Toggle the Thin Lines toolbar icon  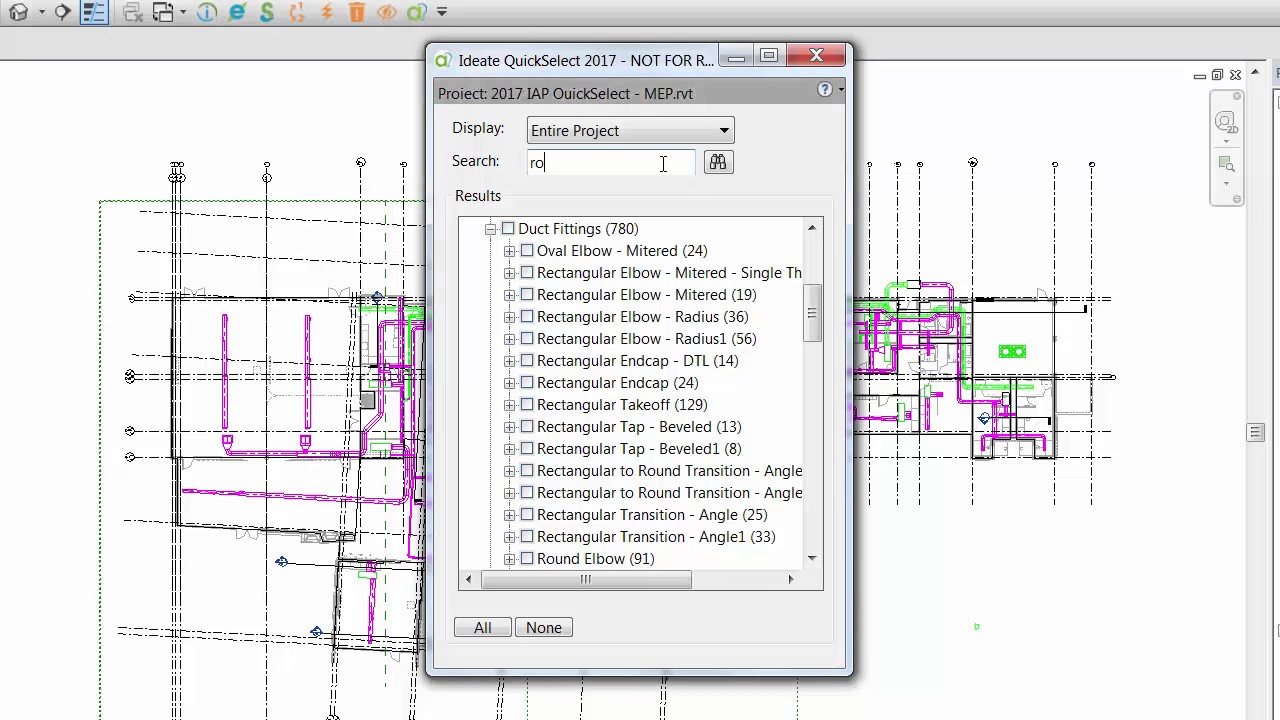coord(94,13)
